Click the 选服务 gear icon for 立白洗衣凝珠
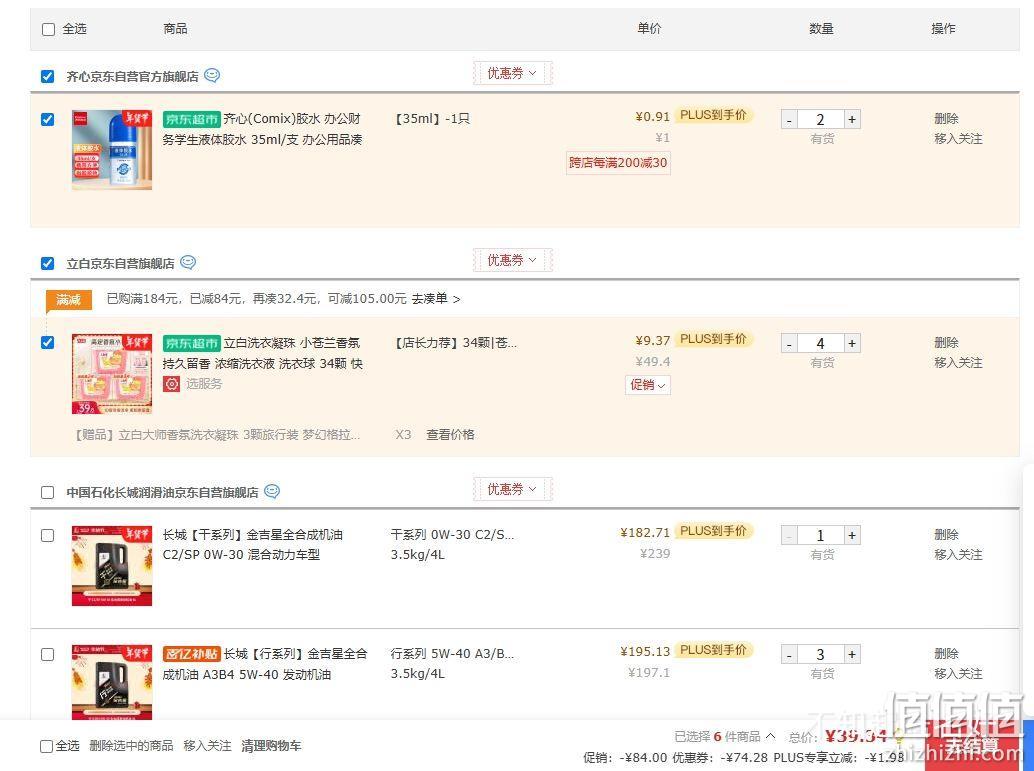The image size is (1034, 771). coord(171,384)
